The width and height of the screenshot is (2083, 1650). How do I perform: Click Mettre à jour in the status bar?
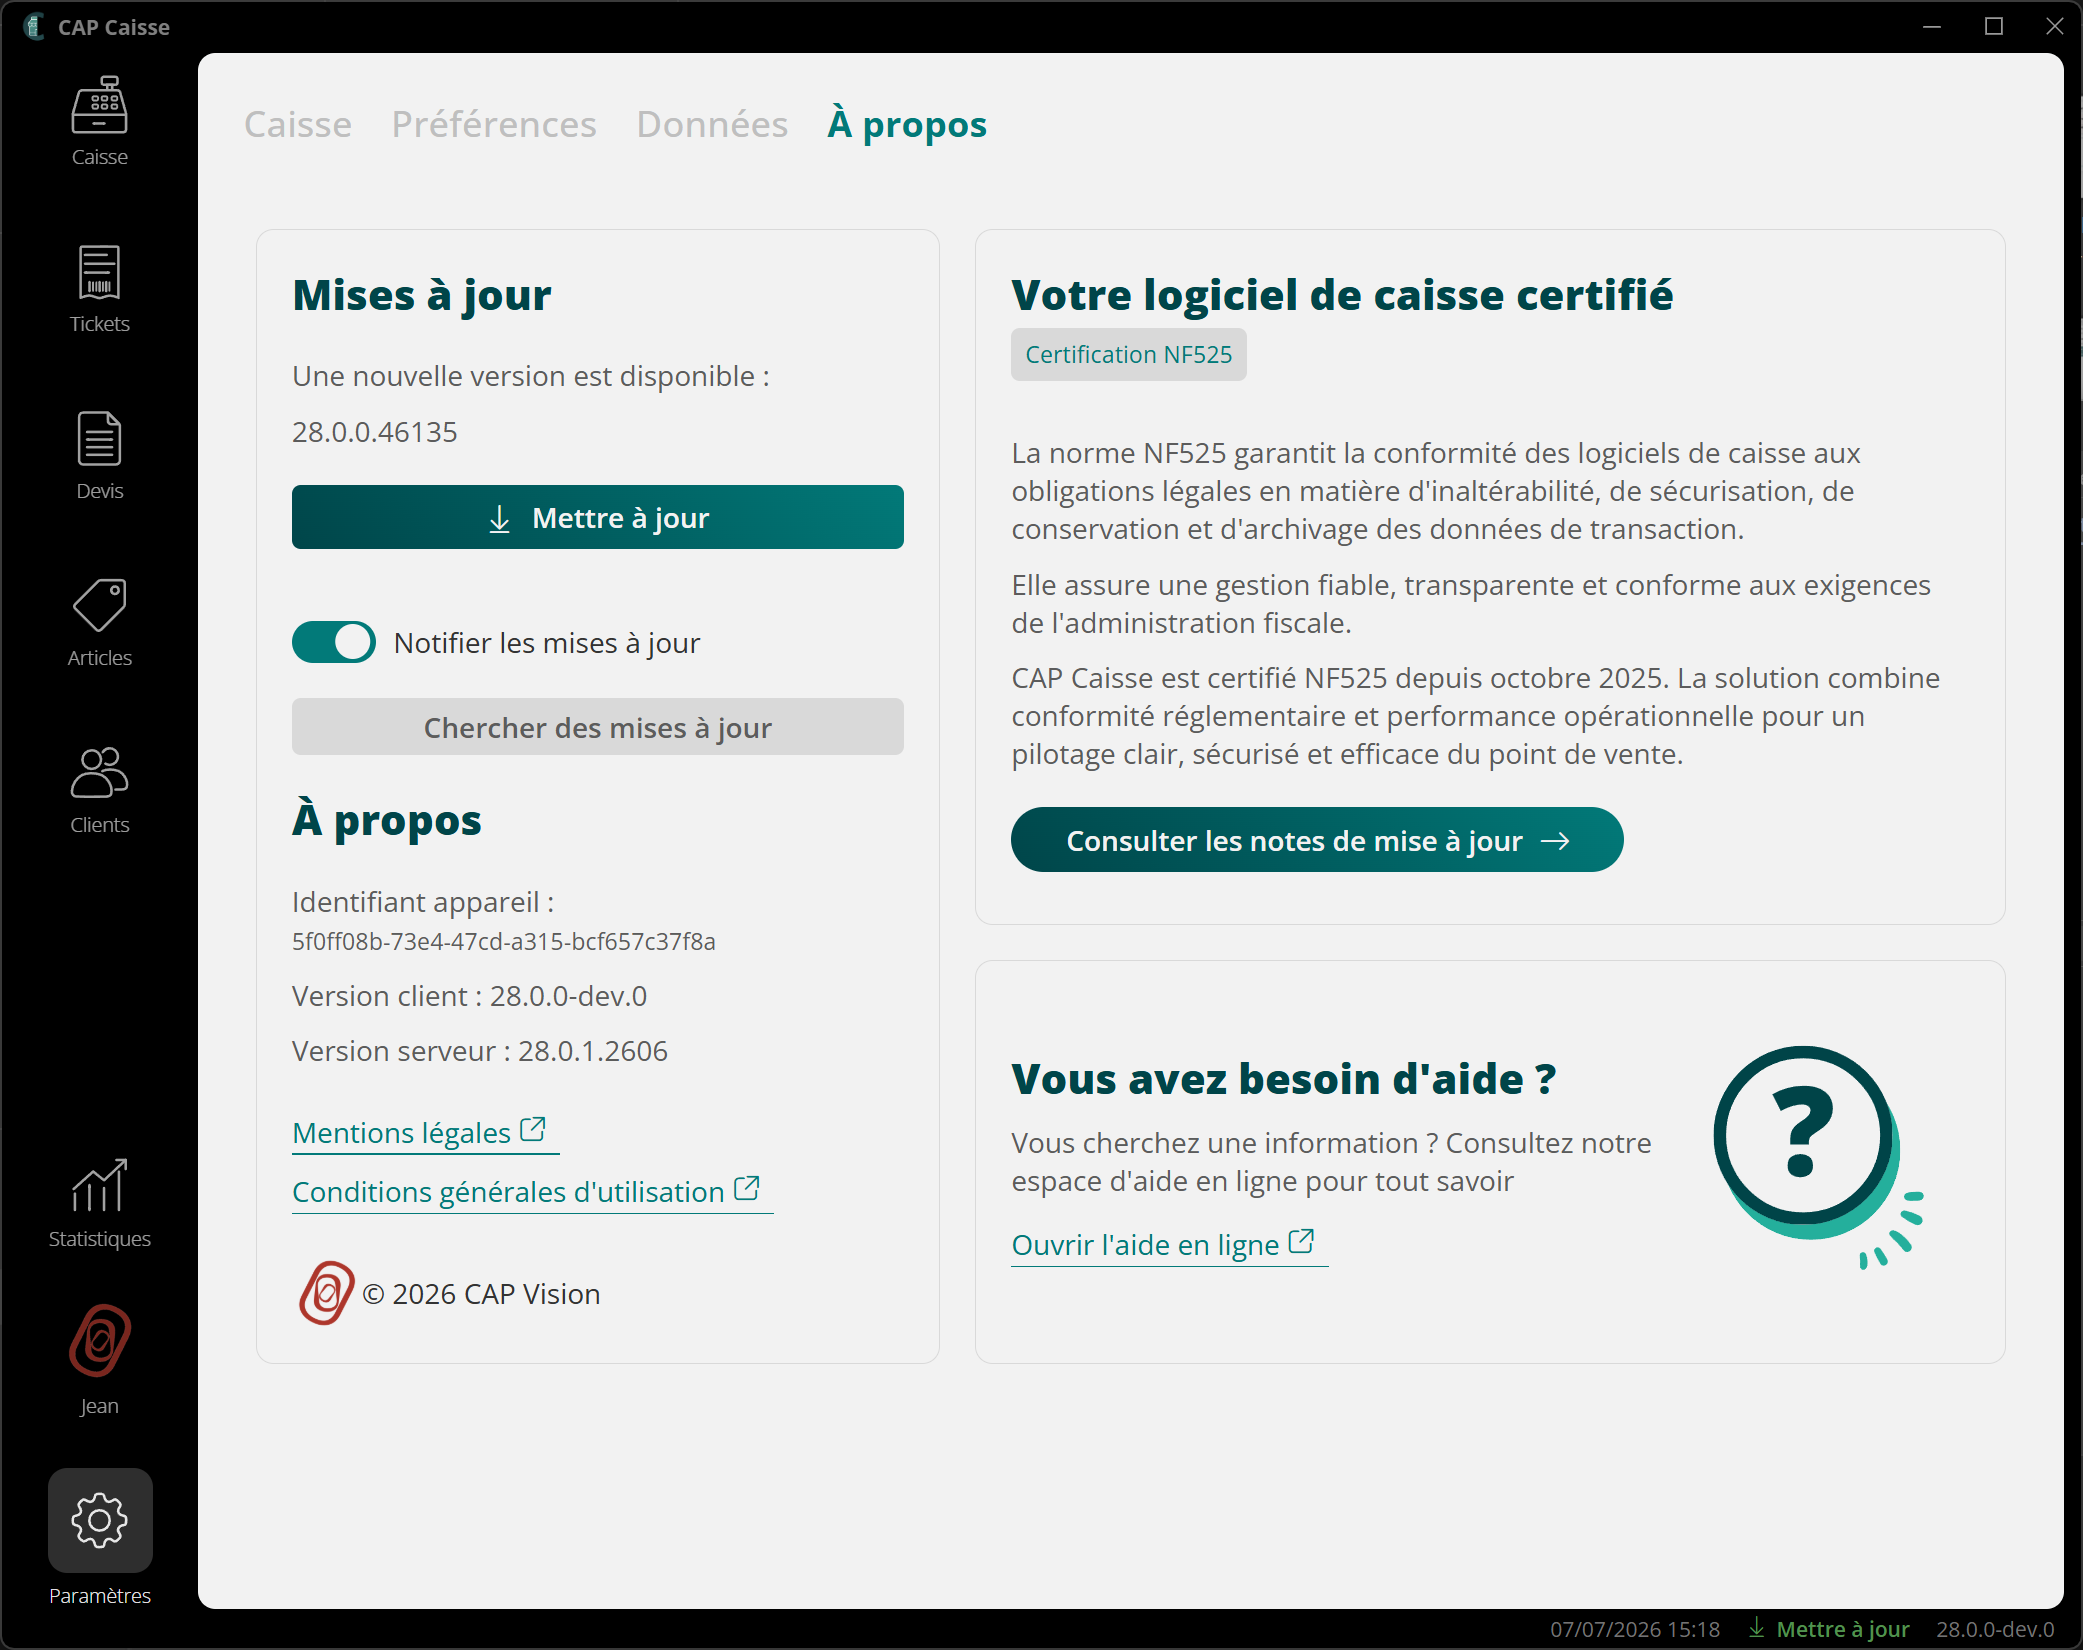click(x=1843, y=1629)
